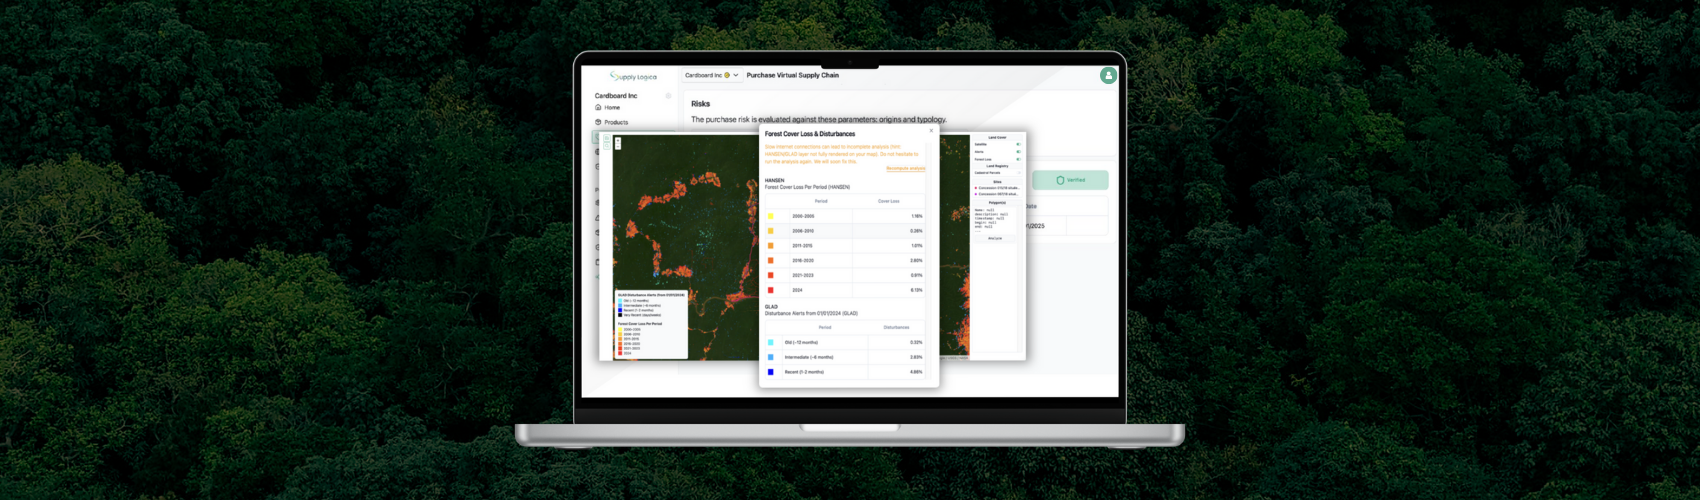Click the Home icon in the sidebar

coord(598,107)
